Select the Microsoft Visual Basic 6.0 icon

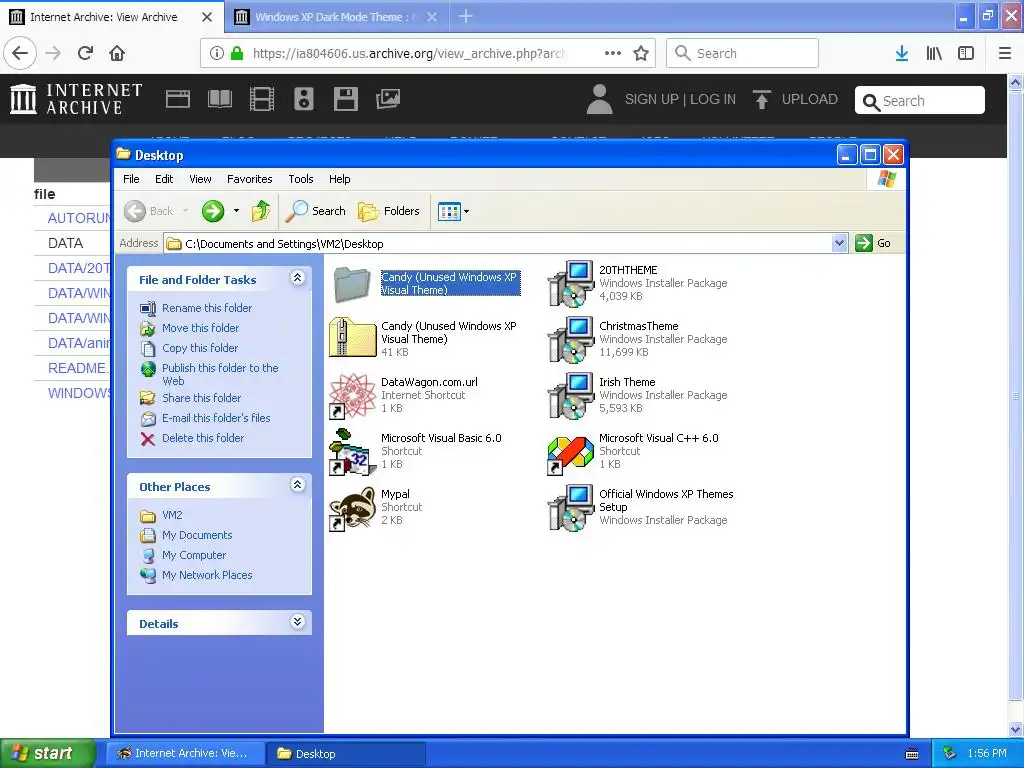tap(352, 451)
